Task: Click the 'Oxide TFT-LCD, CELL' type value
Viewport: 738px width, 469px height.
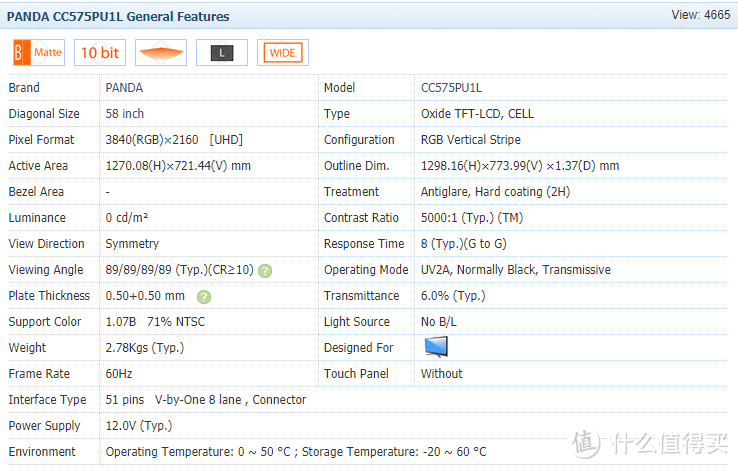Action: pos(477,114)
